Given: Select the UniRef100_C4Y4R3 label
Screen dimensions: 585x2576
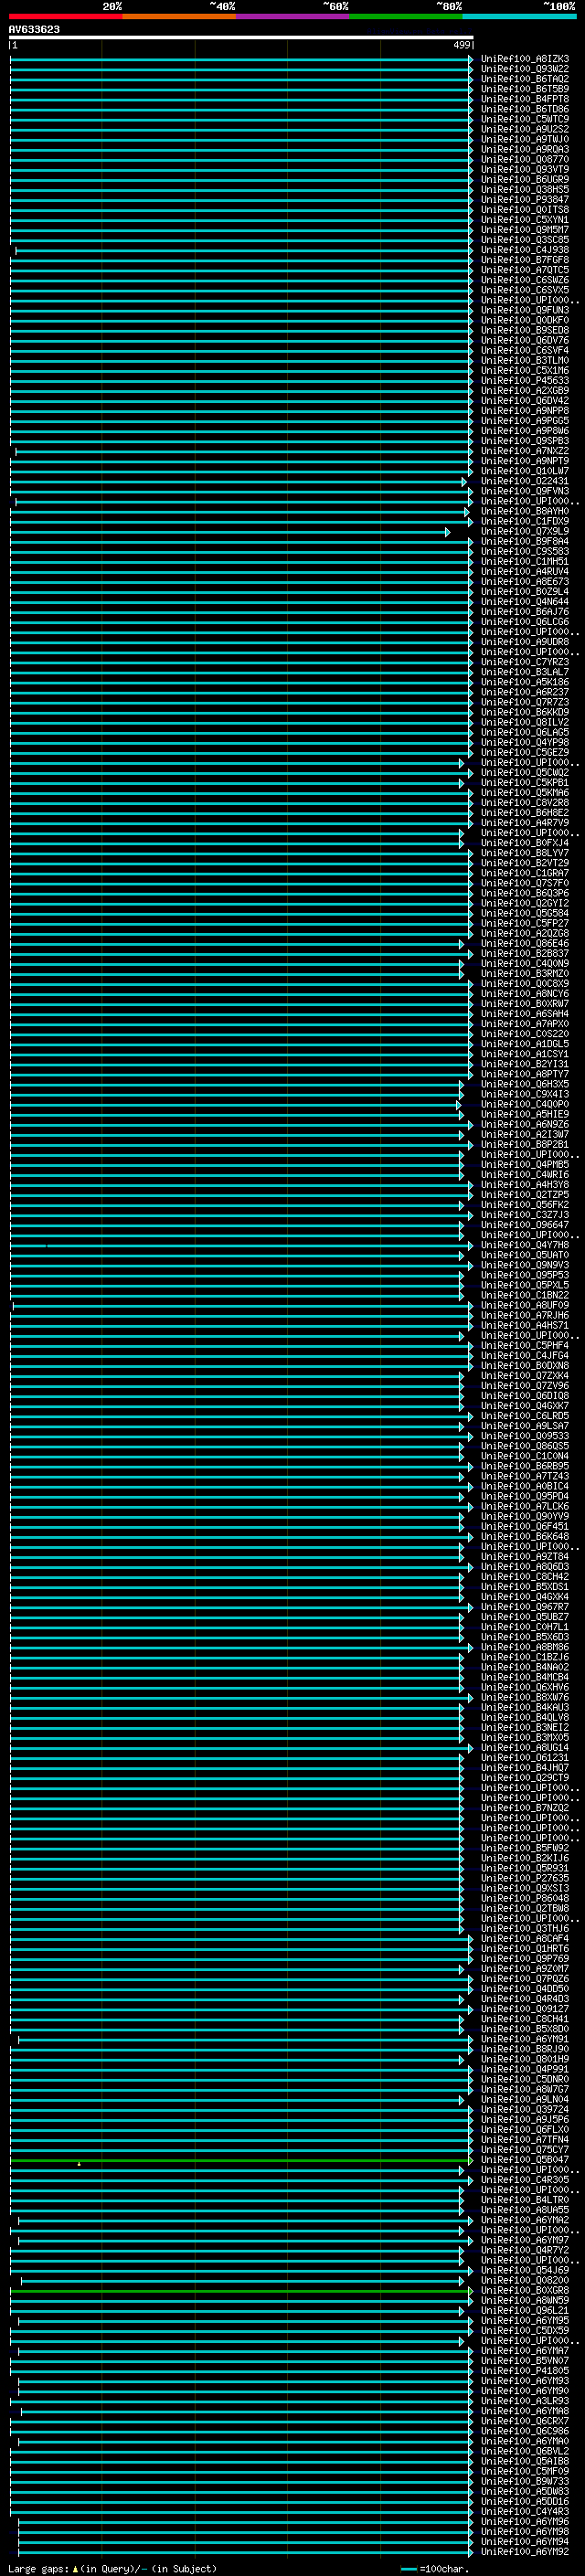Looking at the screenshot, I should click(525, 2513).
